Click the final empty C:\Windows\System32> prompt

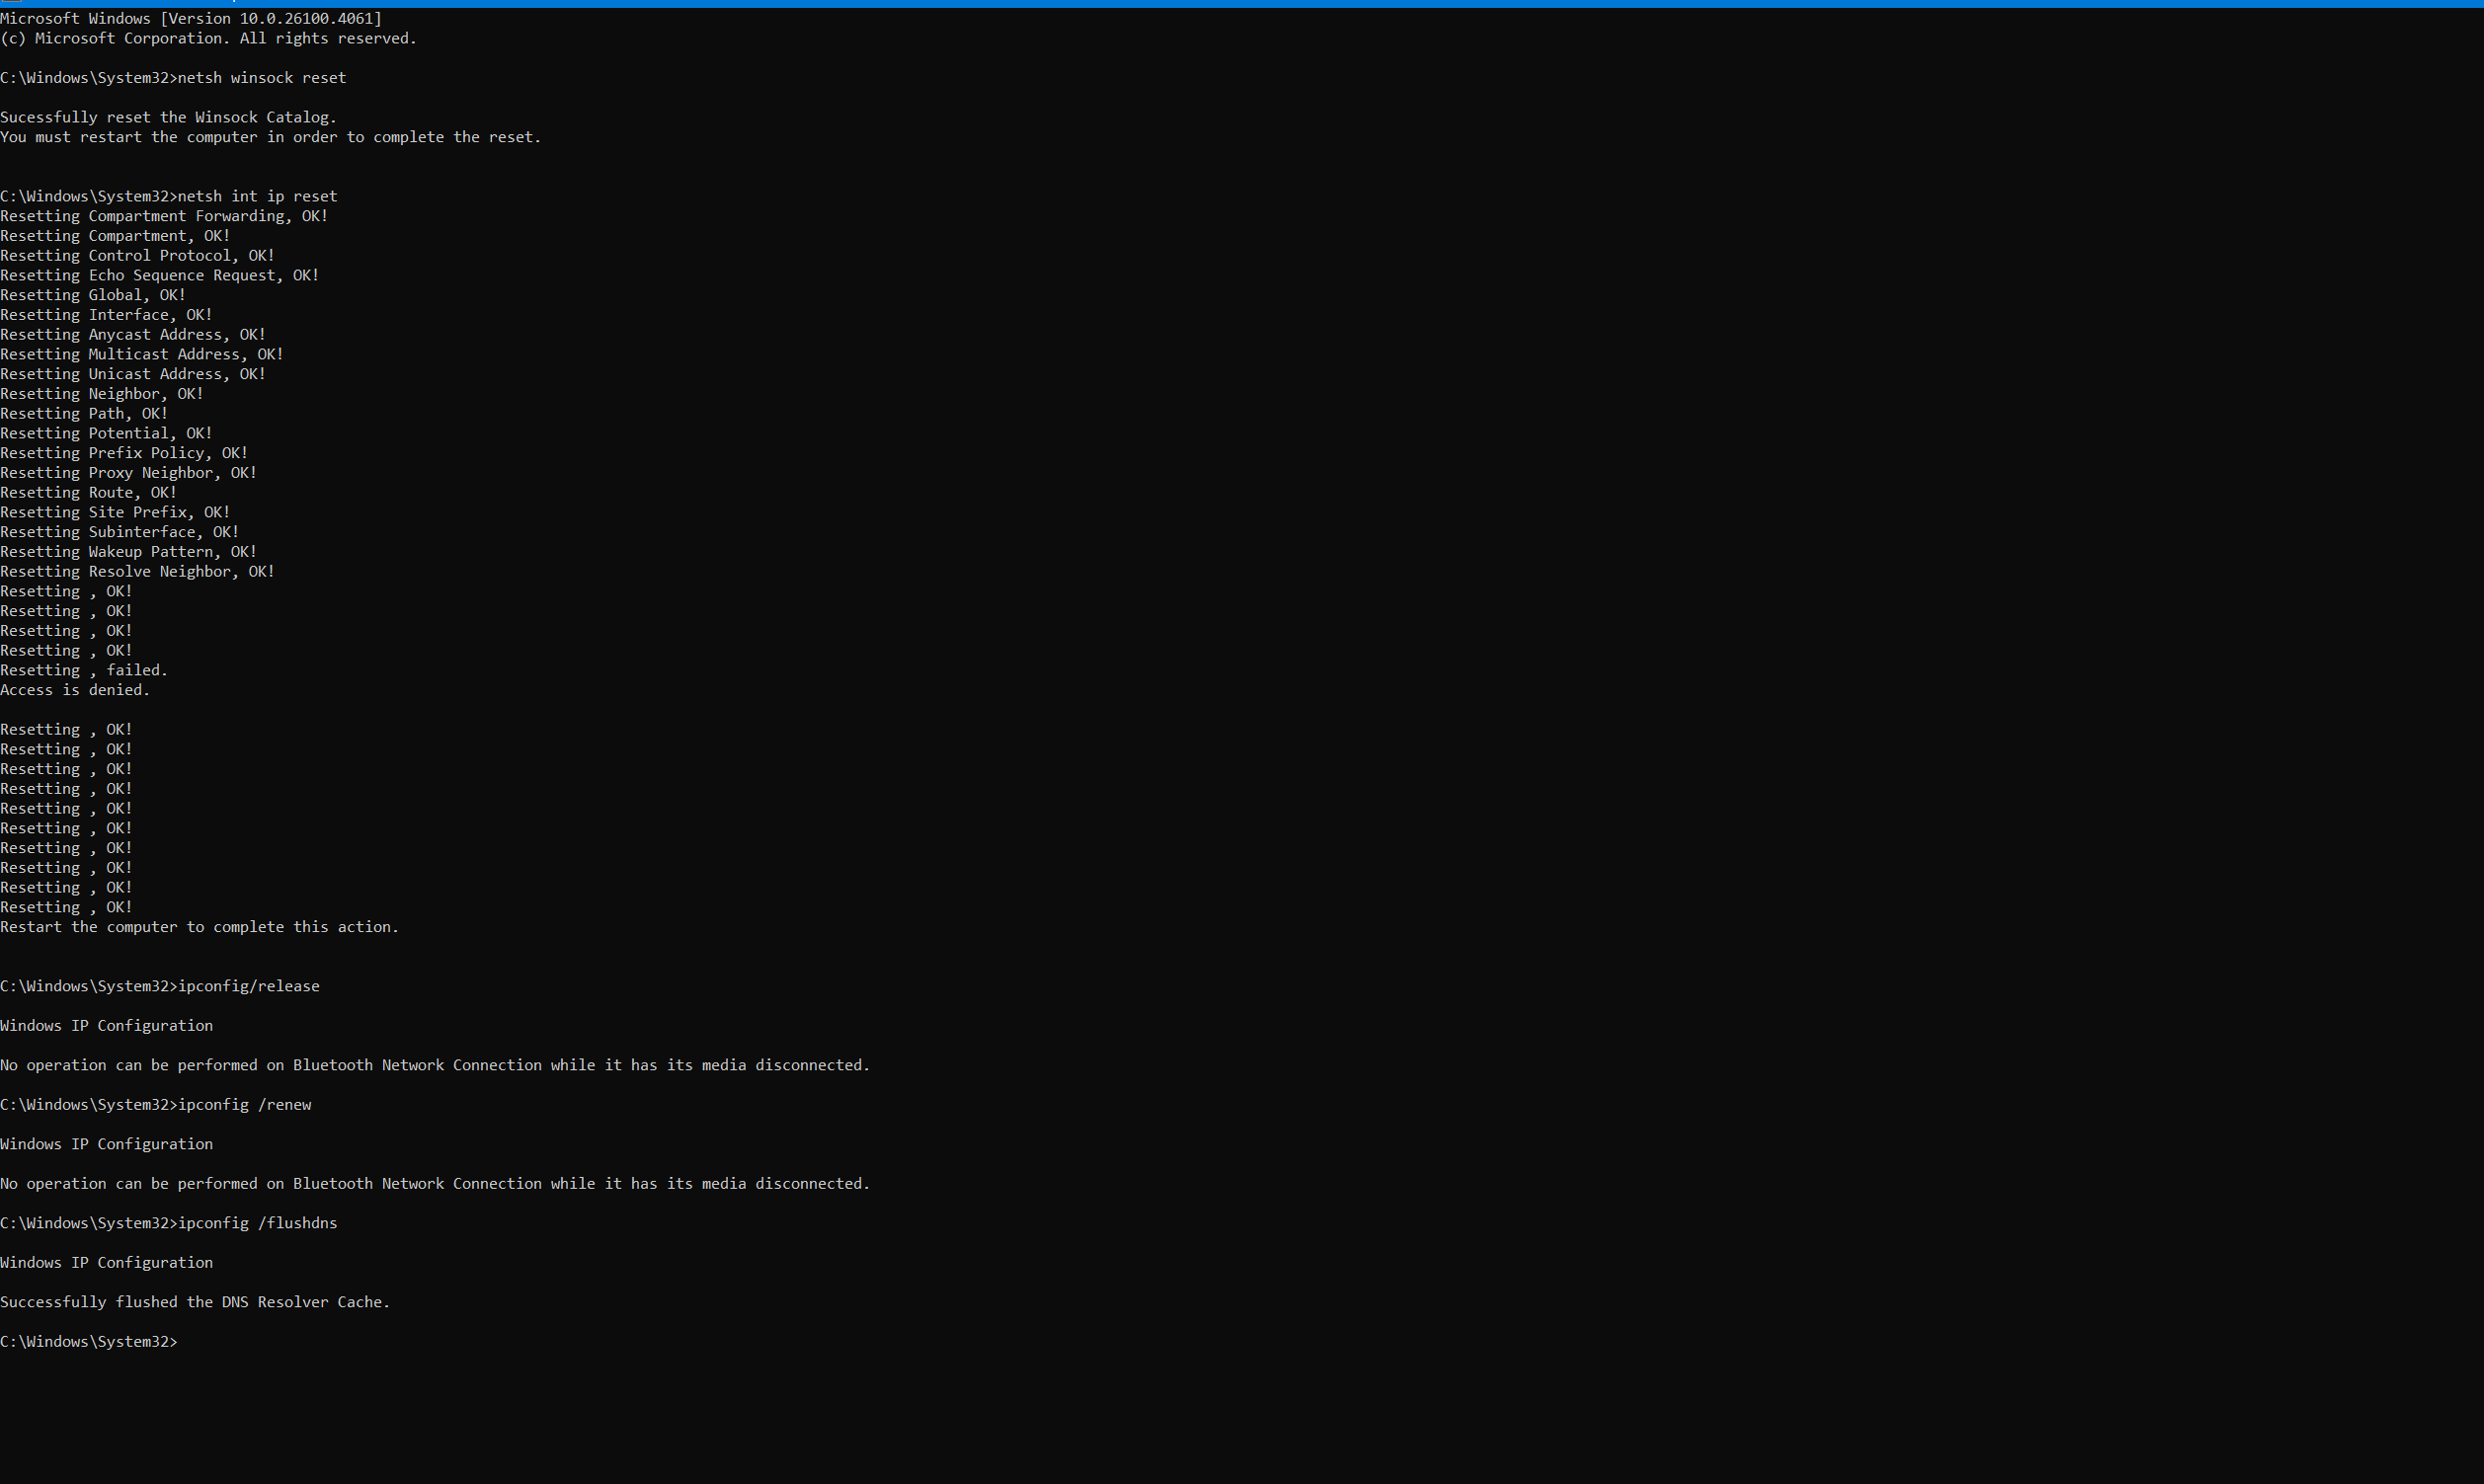tap(89, 1341)
